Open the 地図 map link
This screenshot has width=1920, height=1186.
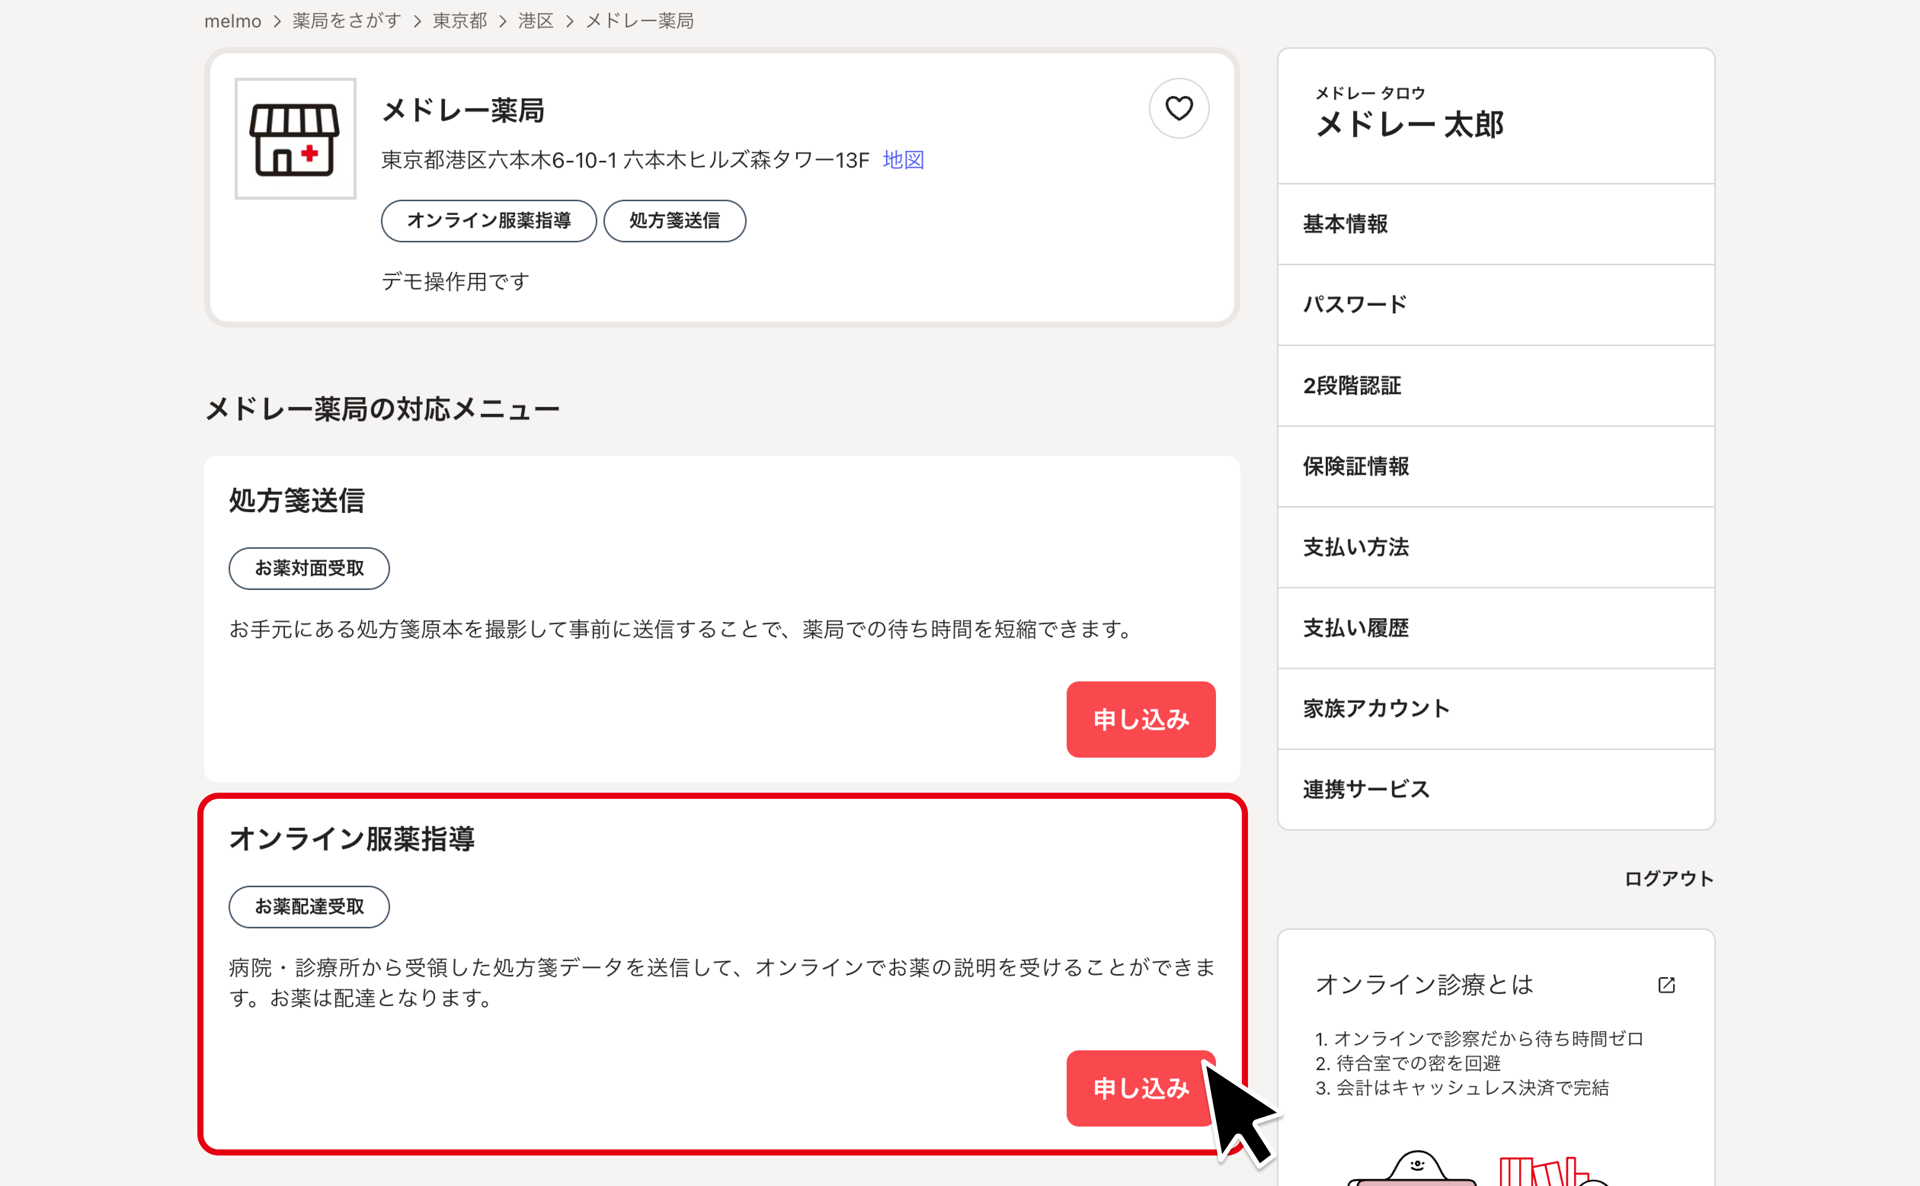pyautogui.click(x=903, y=160)
